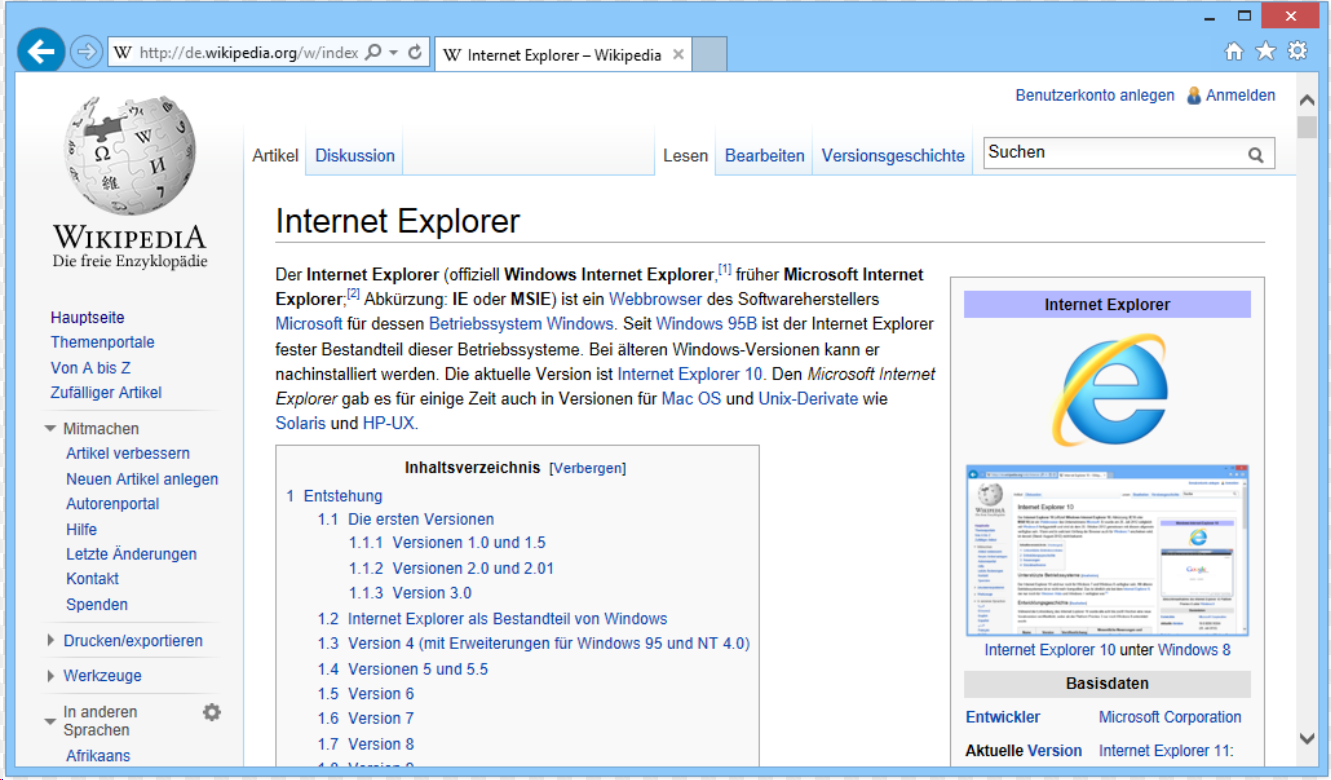Open the address bar autocomplete dropdown arrow
Viewport: 1331px width, 780px height.
393,53
